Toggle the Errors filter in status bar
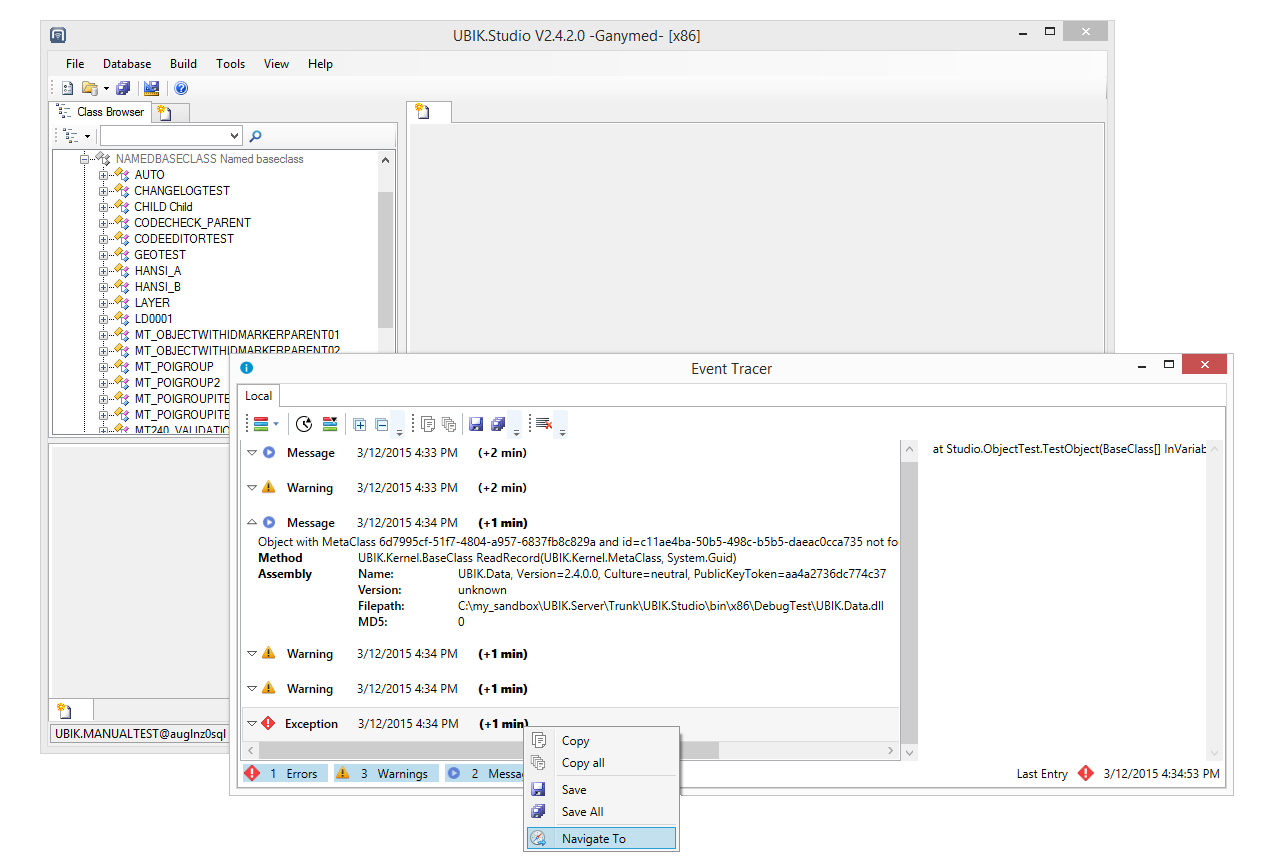 [x=285, y=773]
